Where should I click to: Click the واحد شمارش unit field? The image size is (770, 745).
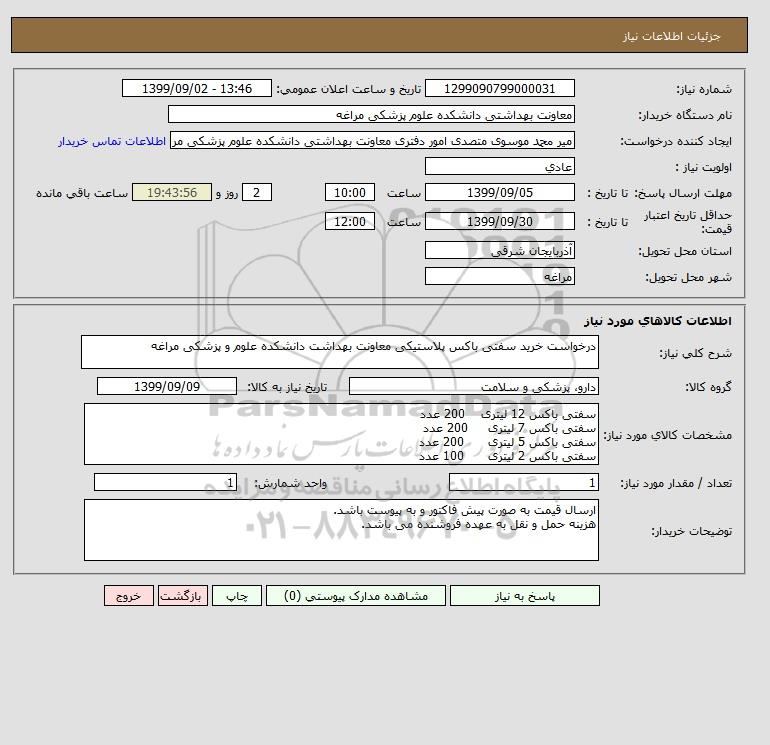[165, 482]
